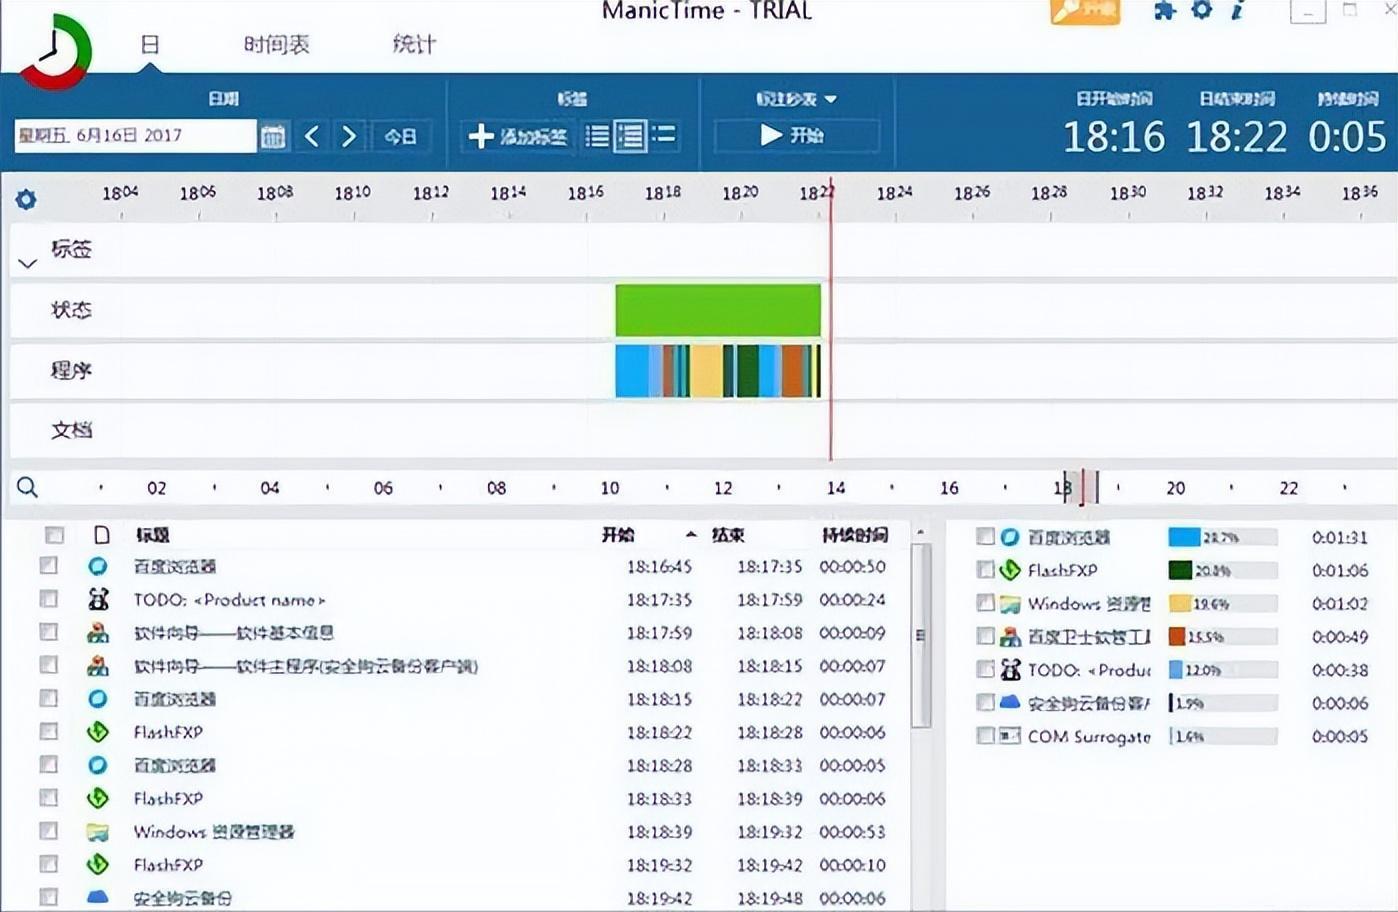This screenshot has height=912, width=1398.
Task: Go to next day arrow
Action: [349, 136]
